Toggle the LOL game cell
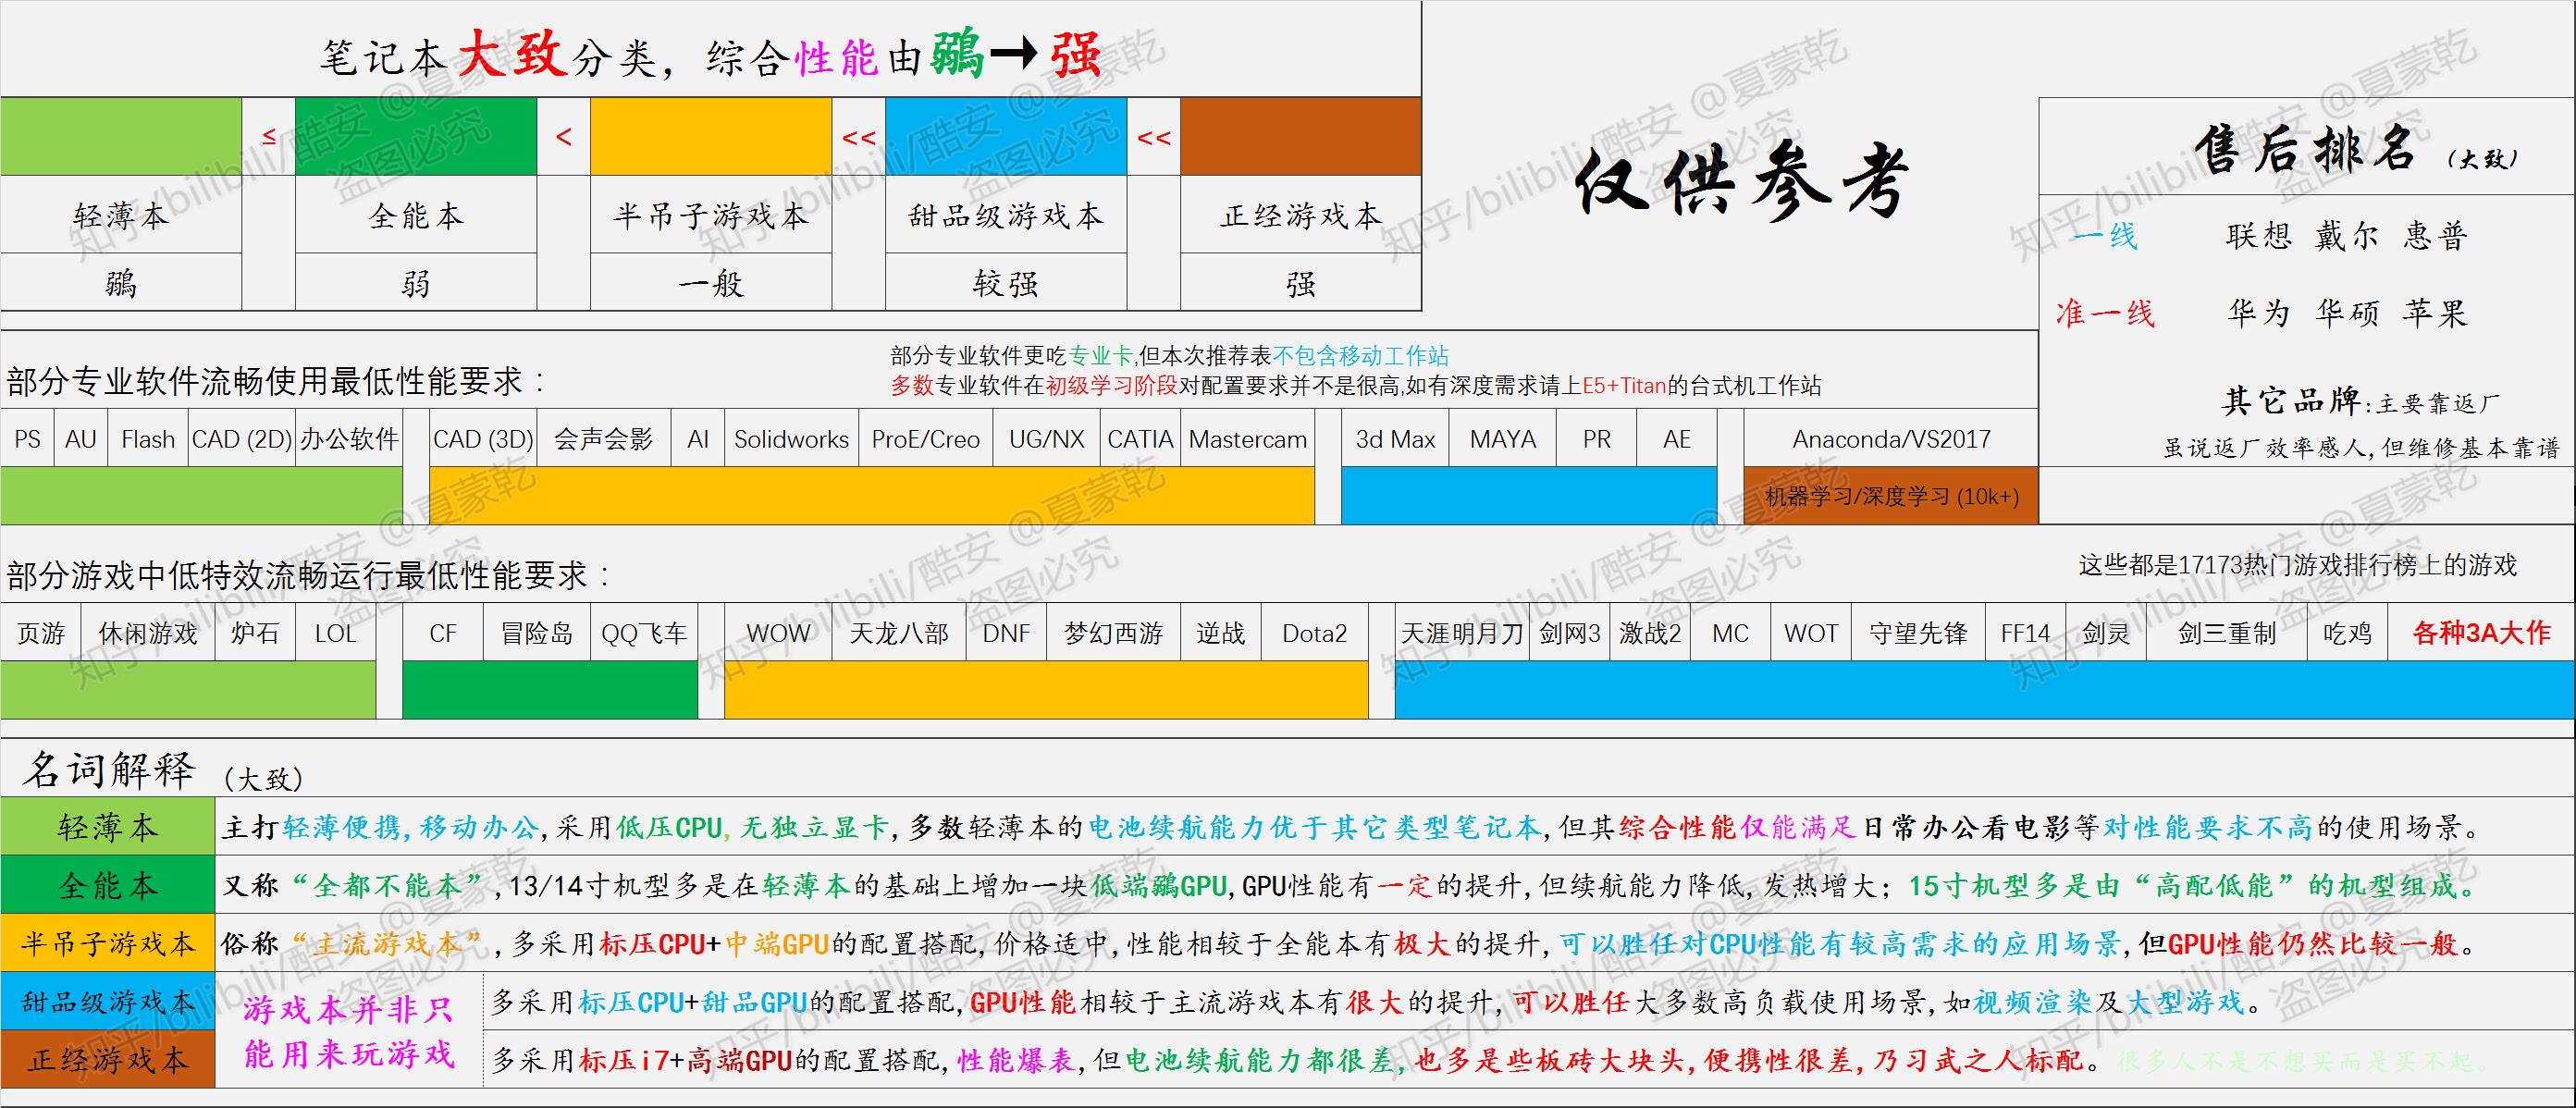This screenshot has width=2576, height=1108. pyautogui.click(x=336, y=632)
